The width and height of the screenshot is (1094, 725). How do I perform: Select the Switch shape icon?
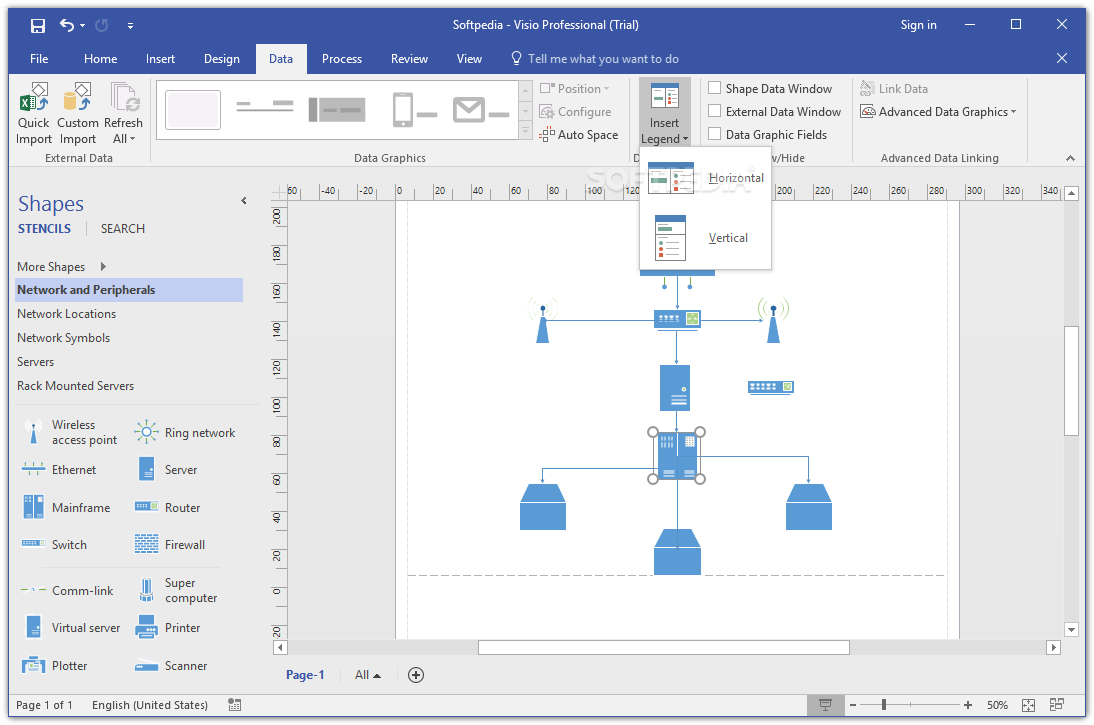pos(33,544)
